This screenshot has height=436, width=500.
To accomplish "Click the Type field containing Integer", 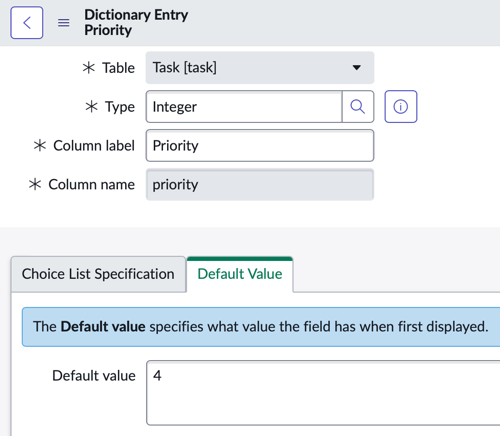I will pos(244,107).
